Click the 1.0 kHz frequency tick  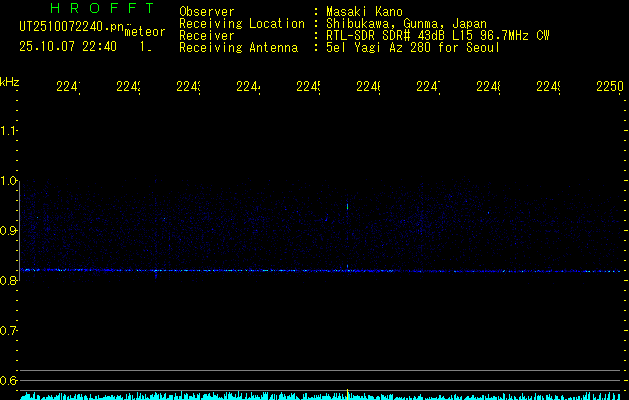[x=10, y=181]
